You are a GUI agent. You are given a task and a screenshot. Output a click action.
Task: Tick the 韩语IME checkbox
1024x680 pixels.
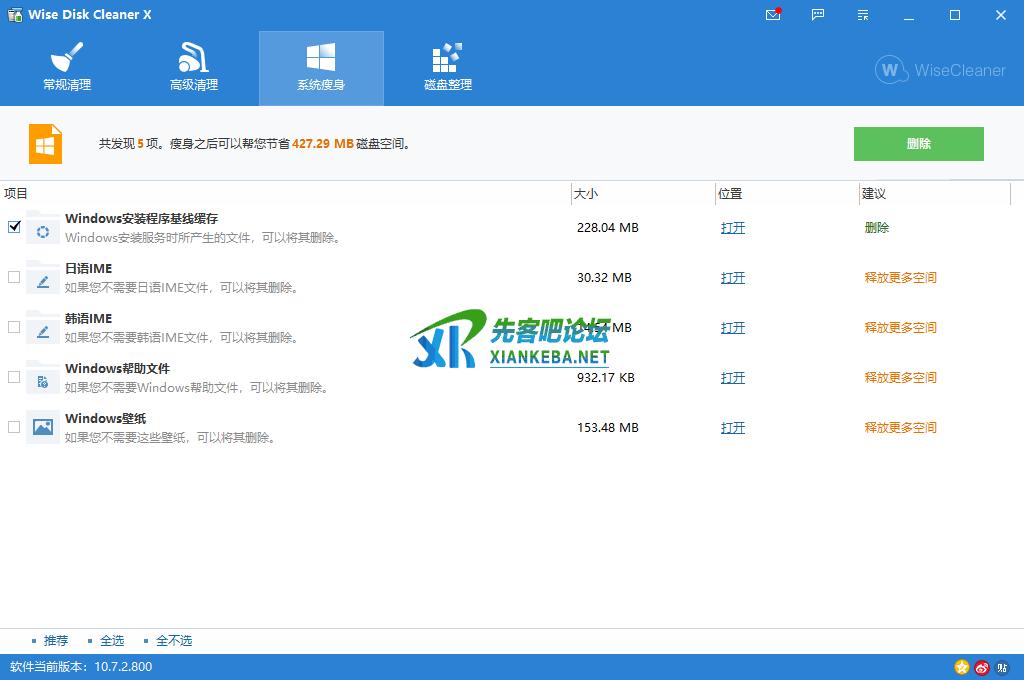[x=14, y=327]
